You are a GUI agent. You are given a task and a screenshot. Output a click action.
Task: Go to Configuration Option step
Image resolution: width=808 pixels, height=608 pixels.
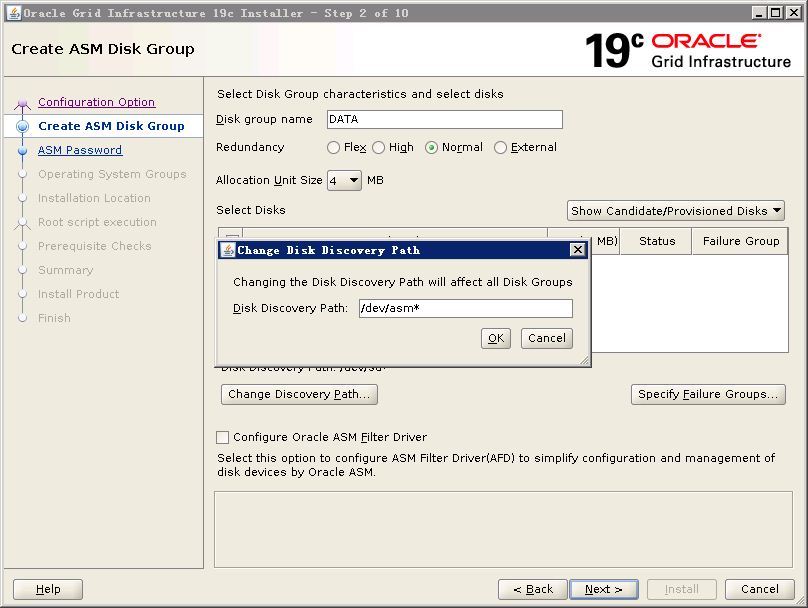tap(96, 102)
